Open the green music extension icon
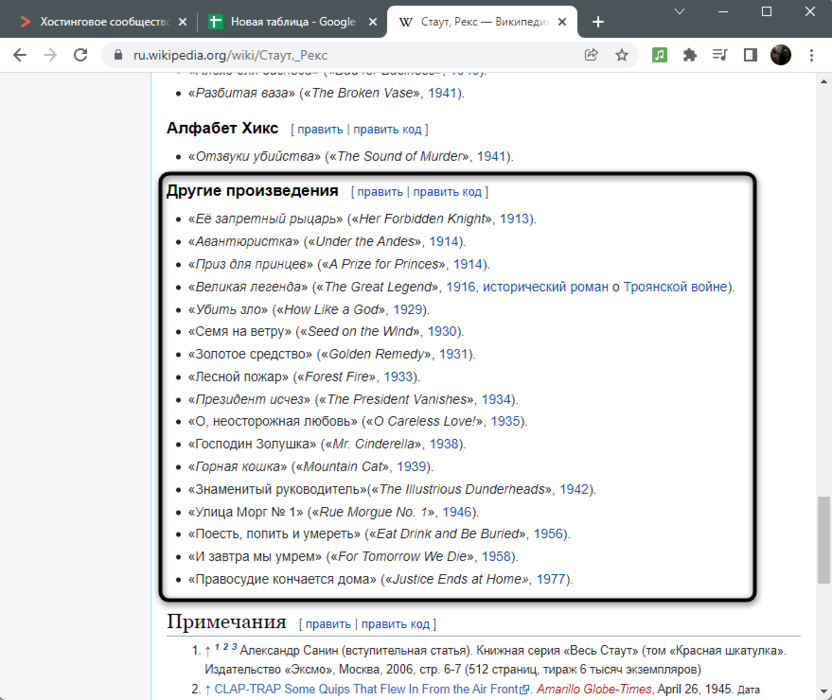 (659, 56)
